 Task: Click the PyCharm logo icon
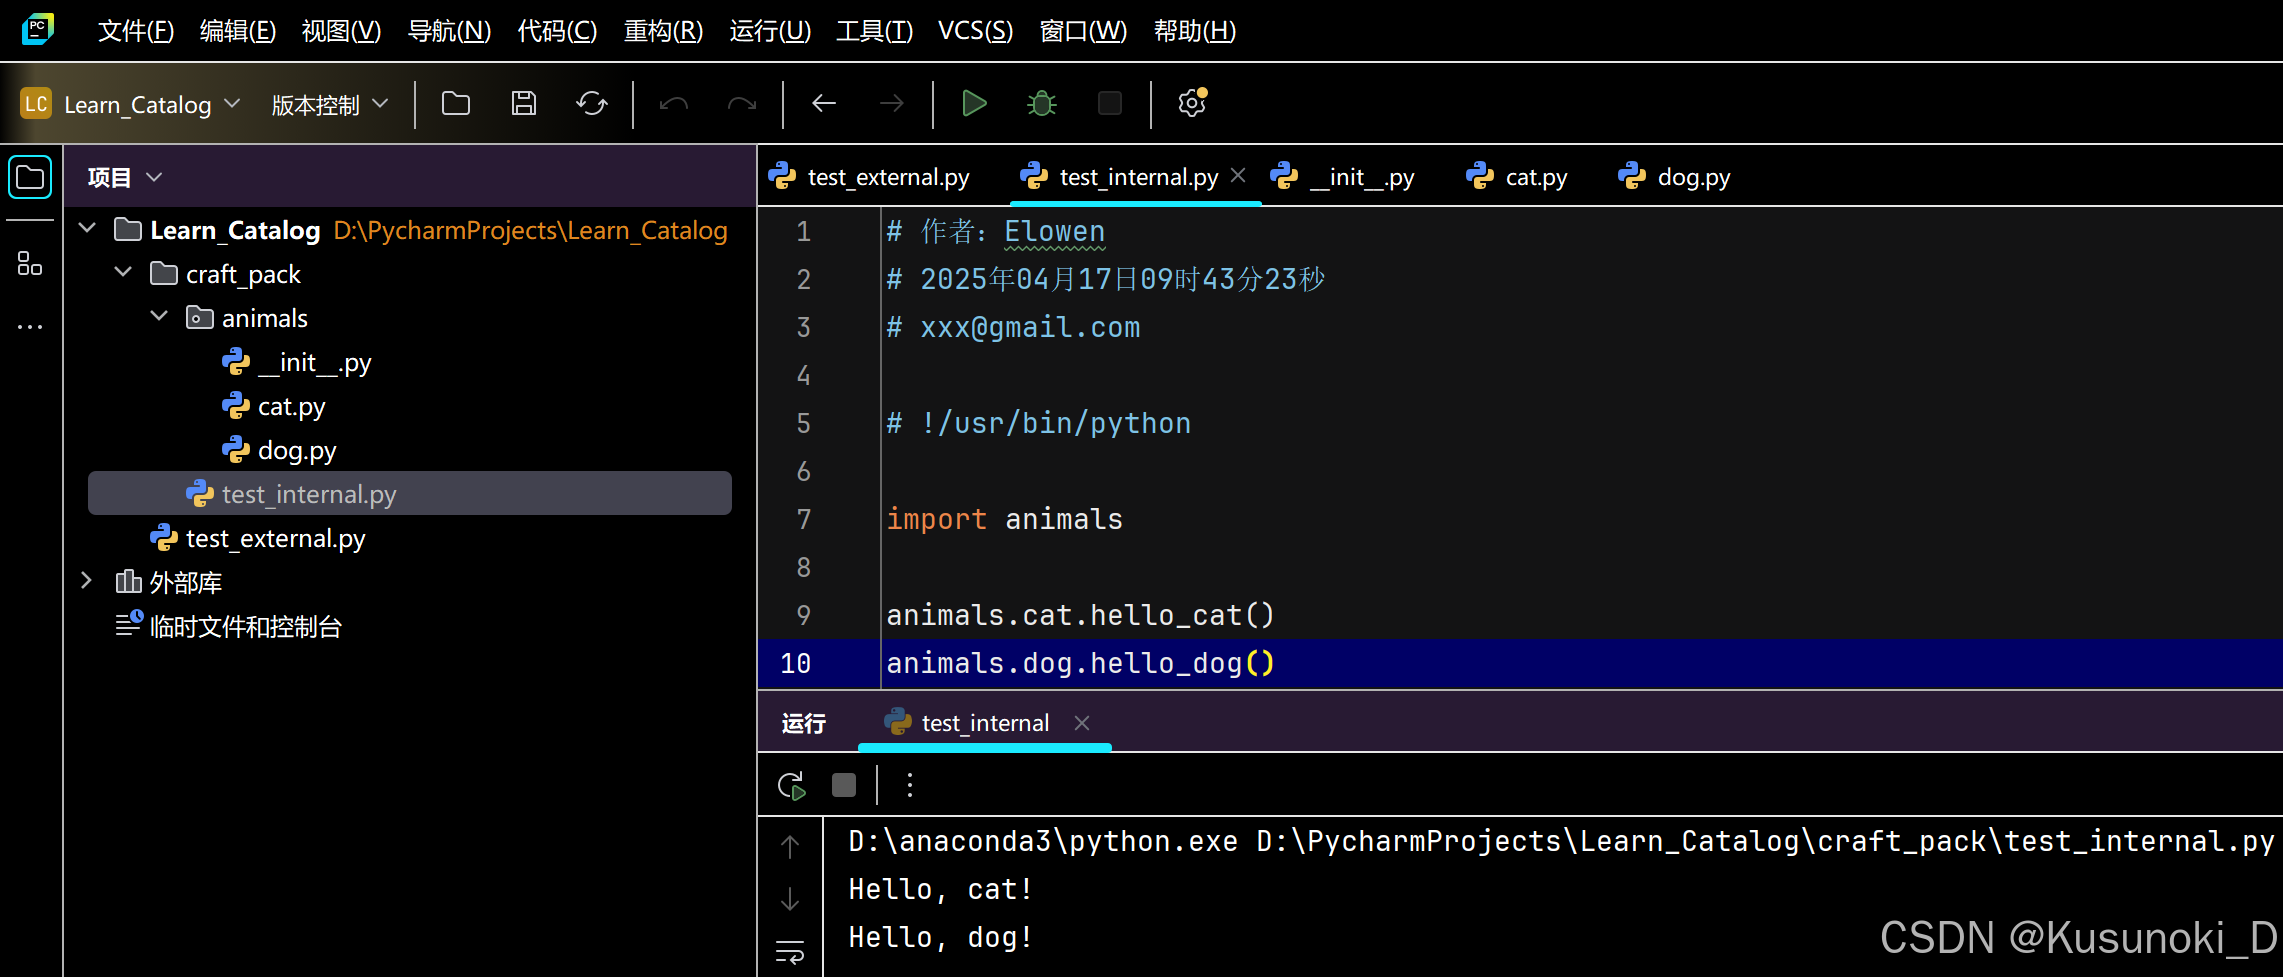tap(37, 29)
